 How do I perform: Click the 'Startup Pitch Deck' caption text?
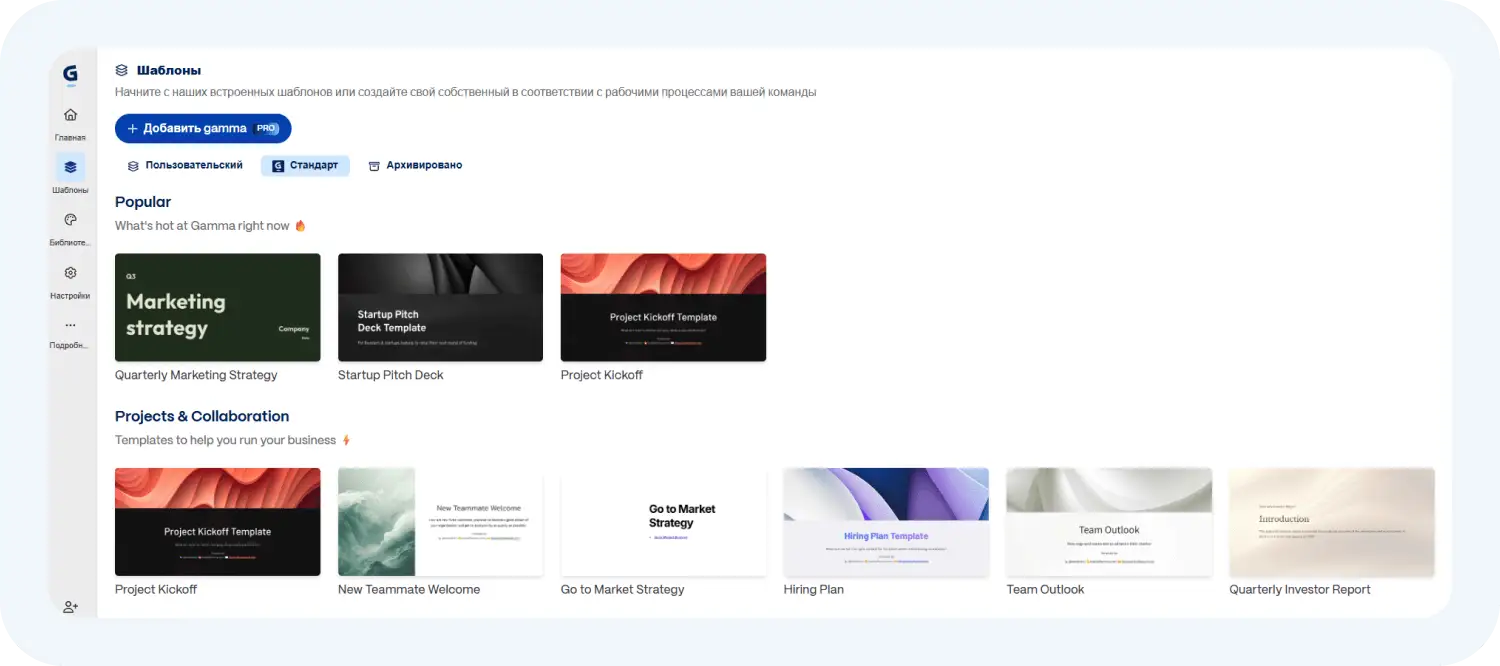pos(390,375)
